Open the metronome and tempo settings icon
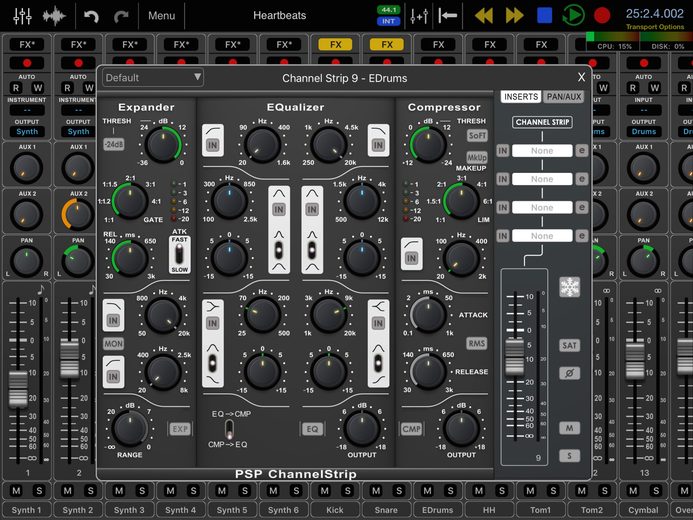Screen dimensions: 693x520 coord(419,16)
